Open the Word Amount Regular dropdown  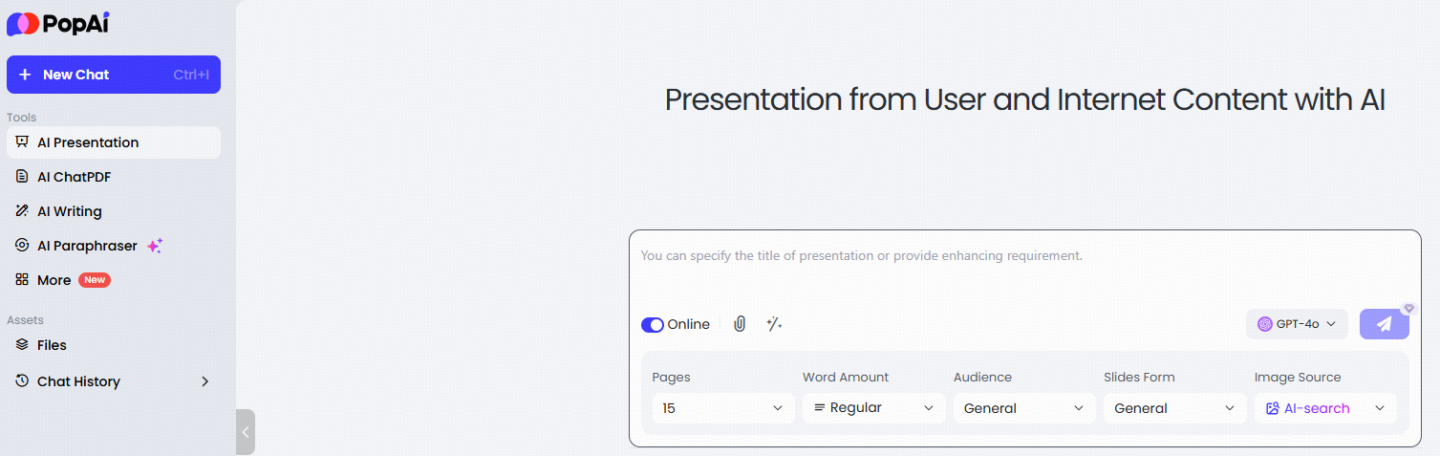click(x=874, y=408)
